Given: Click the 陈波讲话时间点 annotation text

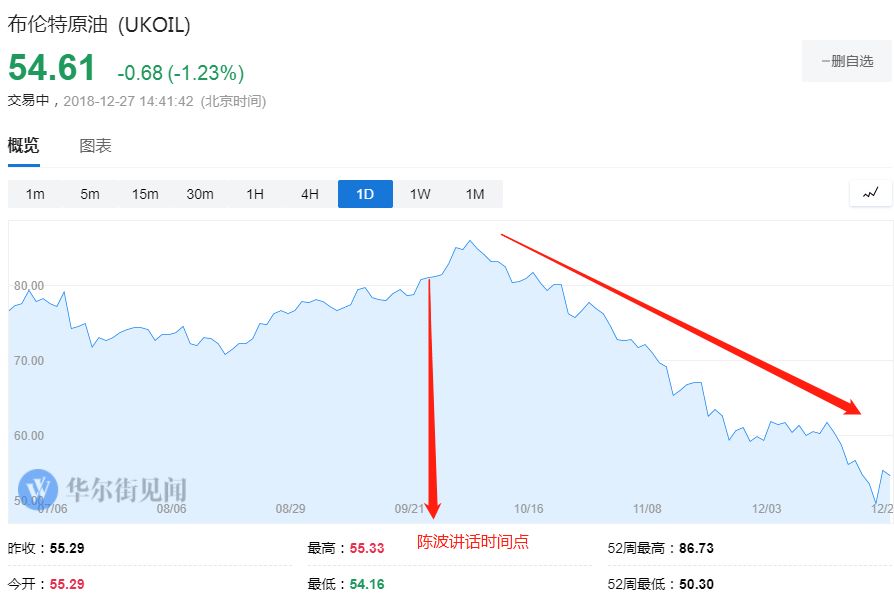Looking at the screenshot, I should pyautogui.click(x=473, y=542).
